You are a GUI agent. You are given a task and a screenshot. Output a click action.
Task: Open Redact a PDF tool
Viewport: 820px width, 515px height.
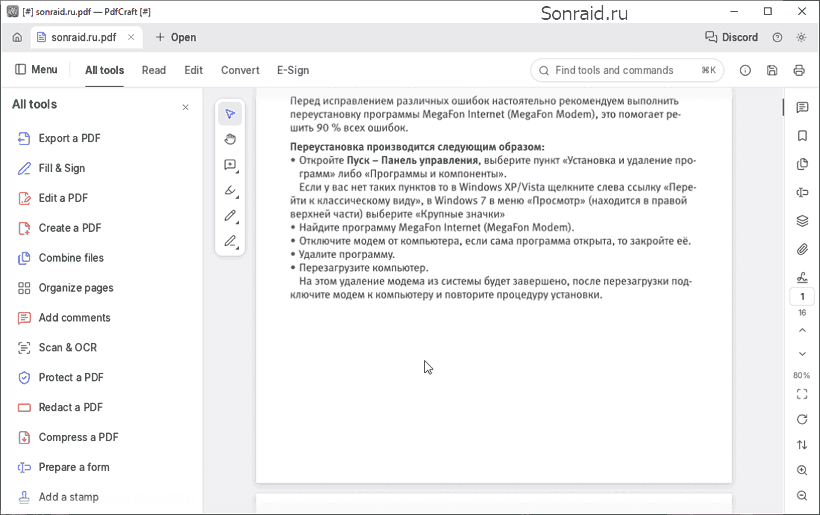pos(60,407)
